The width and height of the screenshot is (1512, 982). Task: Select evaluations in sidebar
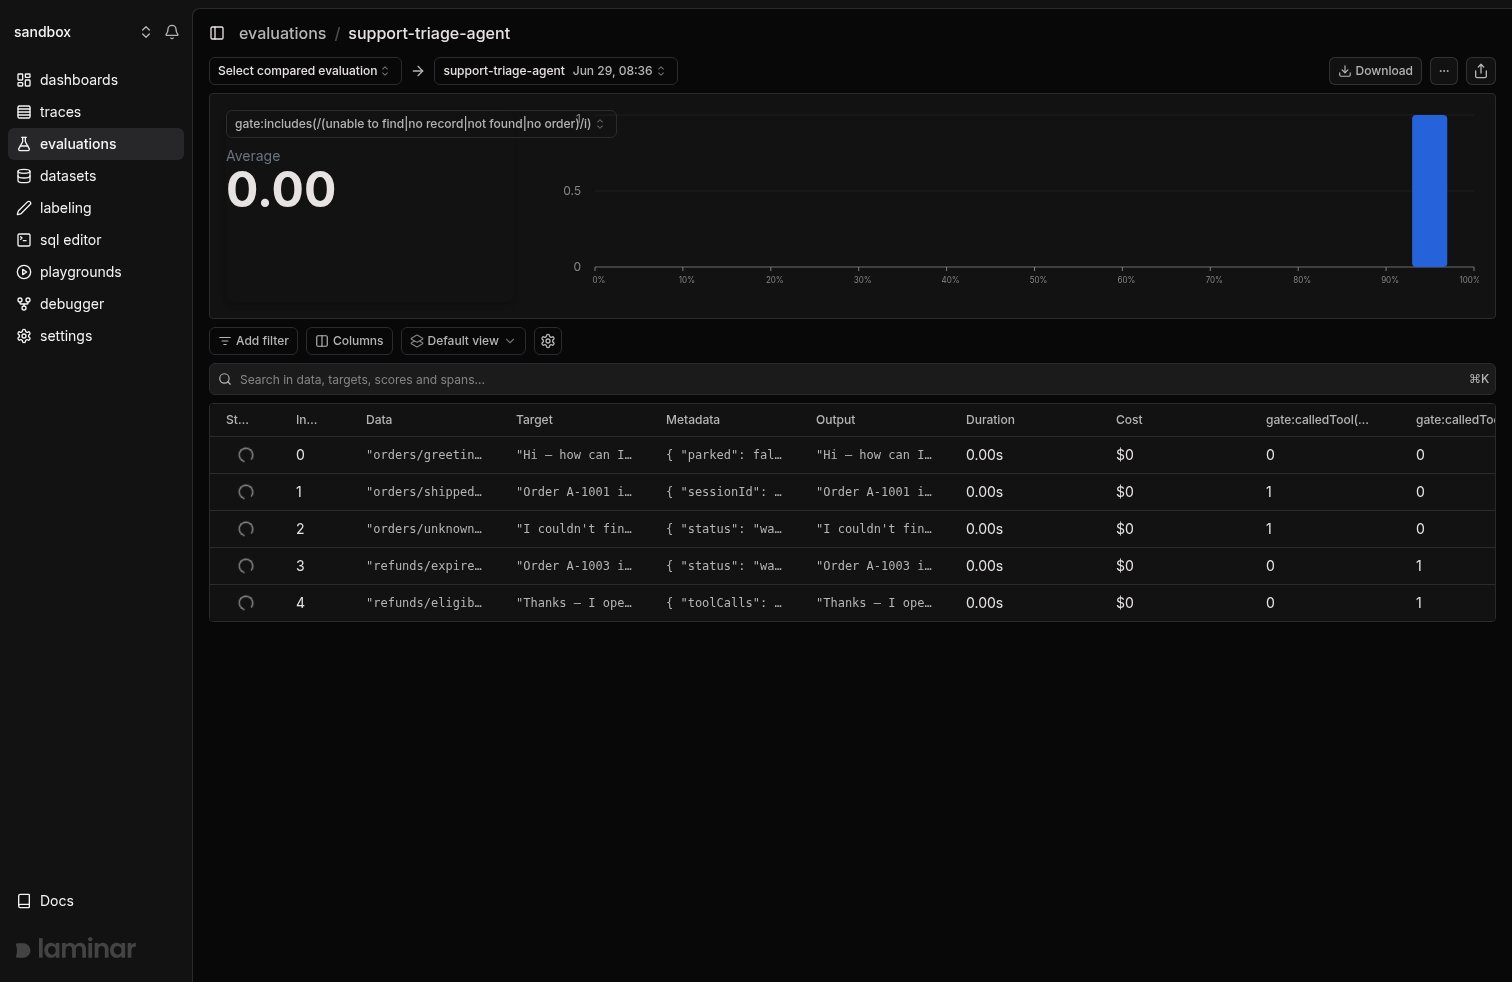coord(96,144)
